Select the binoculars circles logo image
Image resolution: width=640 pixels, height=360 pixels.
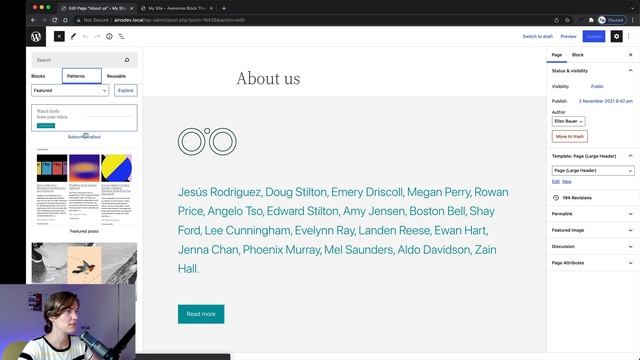tap(207, 141)
